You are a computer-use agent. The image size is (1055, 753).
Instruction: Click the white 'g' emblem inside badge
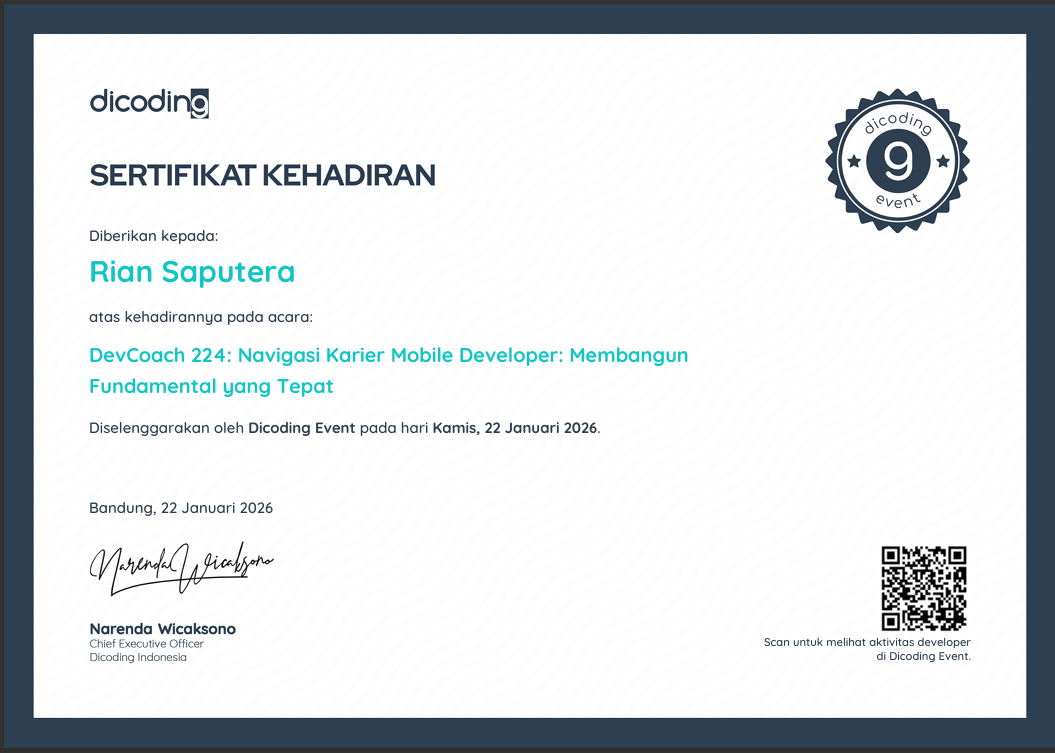click(897, 160)
